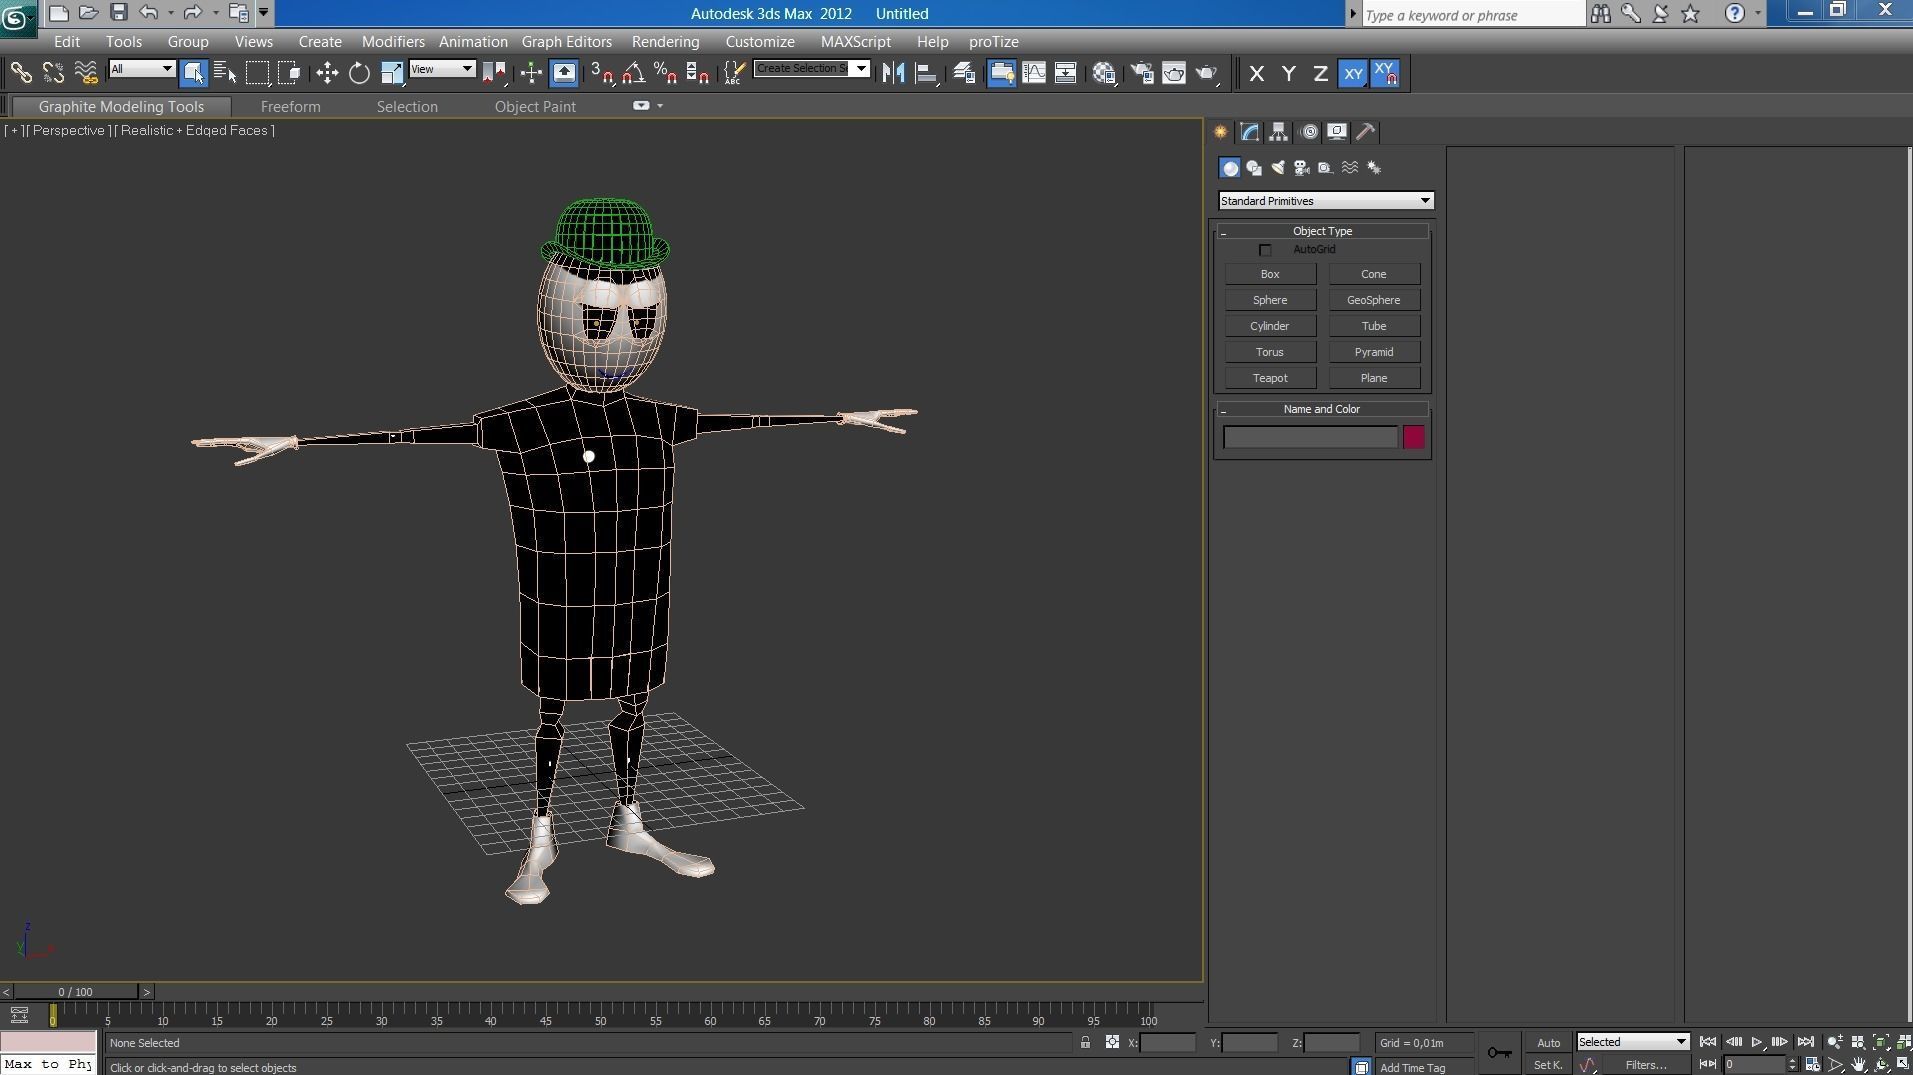Select the Scale tool
Image resolution: width=1913 pixels, height=1075 pixels.
click(391, 73)
